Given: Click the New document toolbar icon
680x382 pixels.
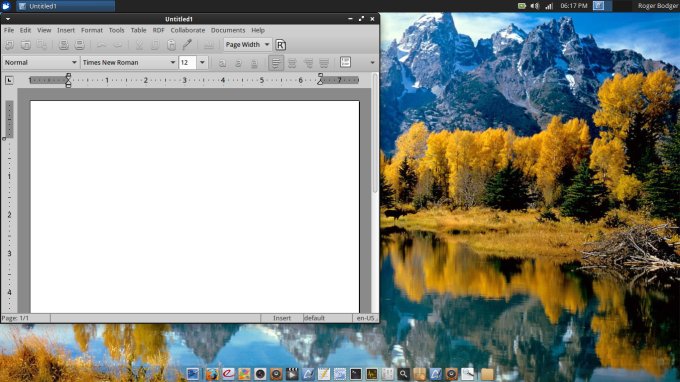Looking at the screenshot, I should coord(9,45).
